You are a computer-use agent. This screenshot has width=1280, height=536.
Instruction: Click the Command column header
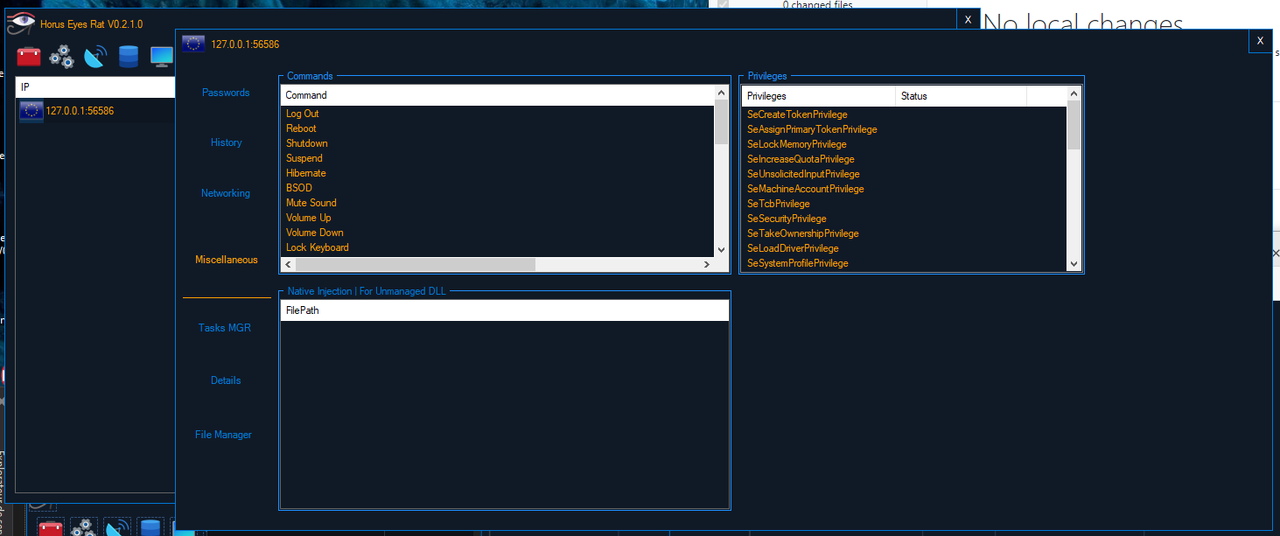point(497,95)
